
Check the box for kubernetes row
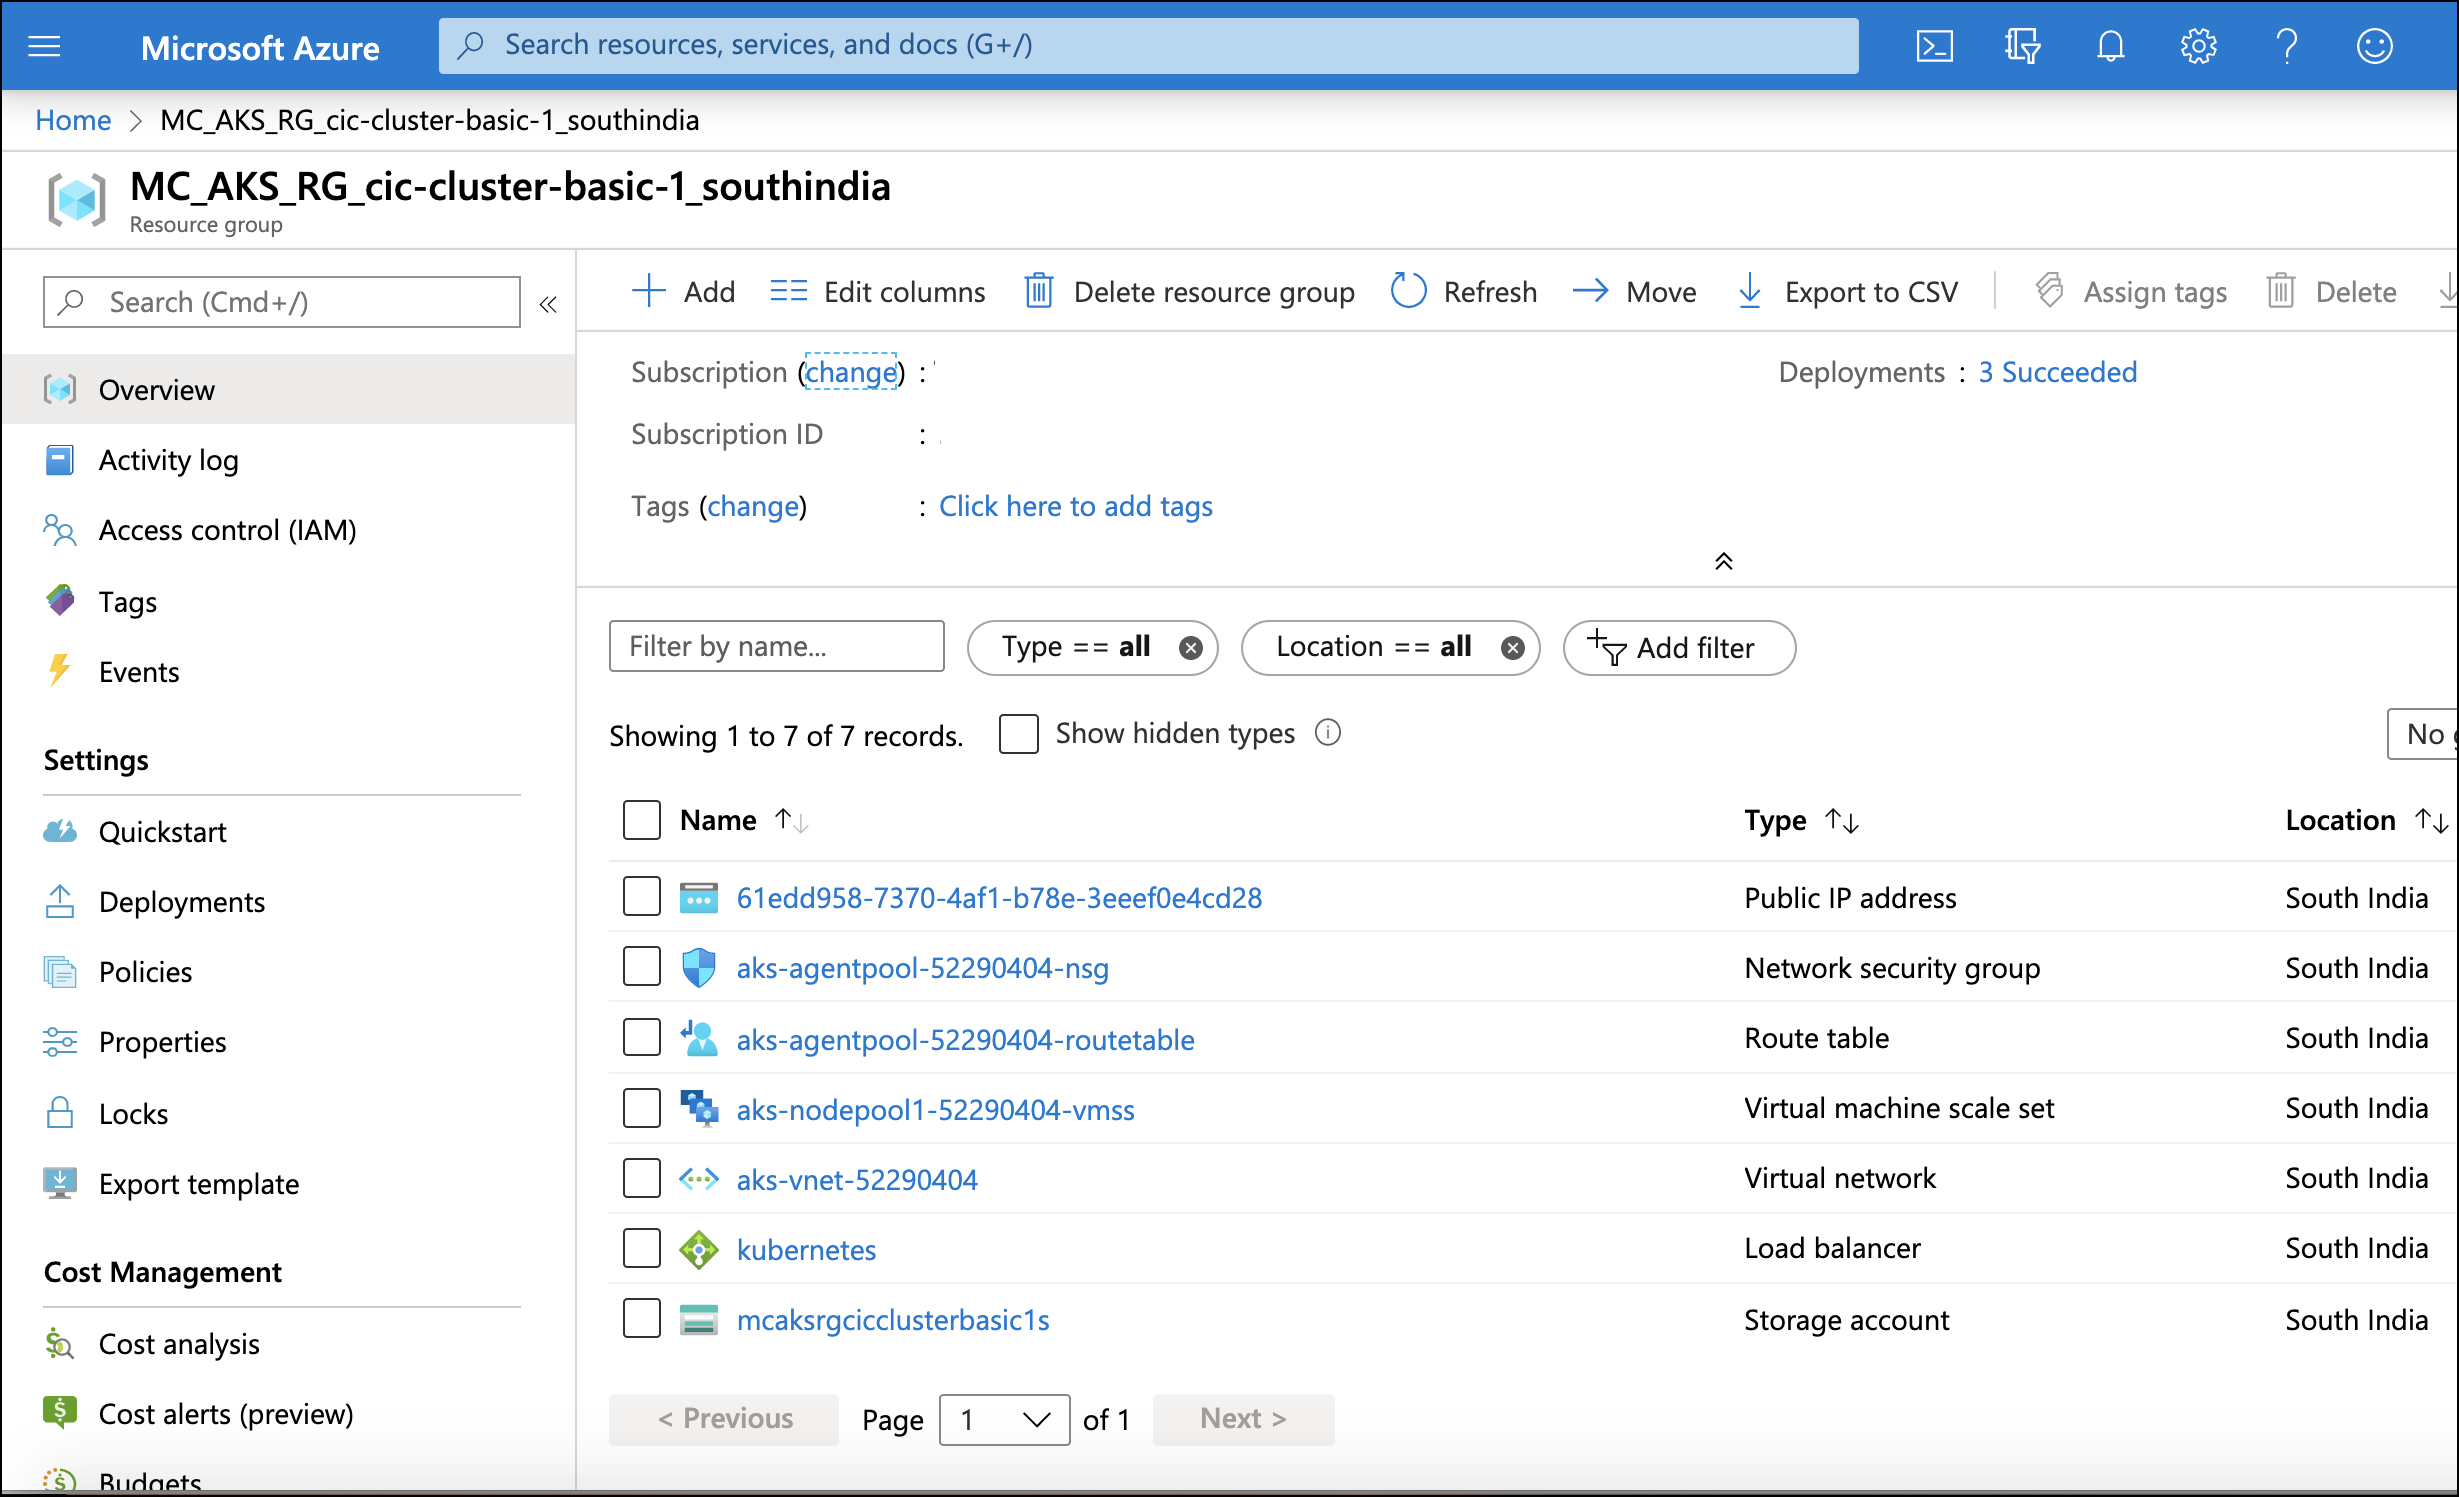642,1248
